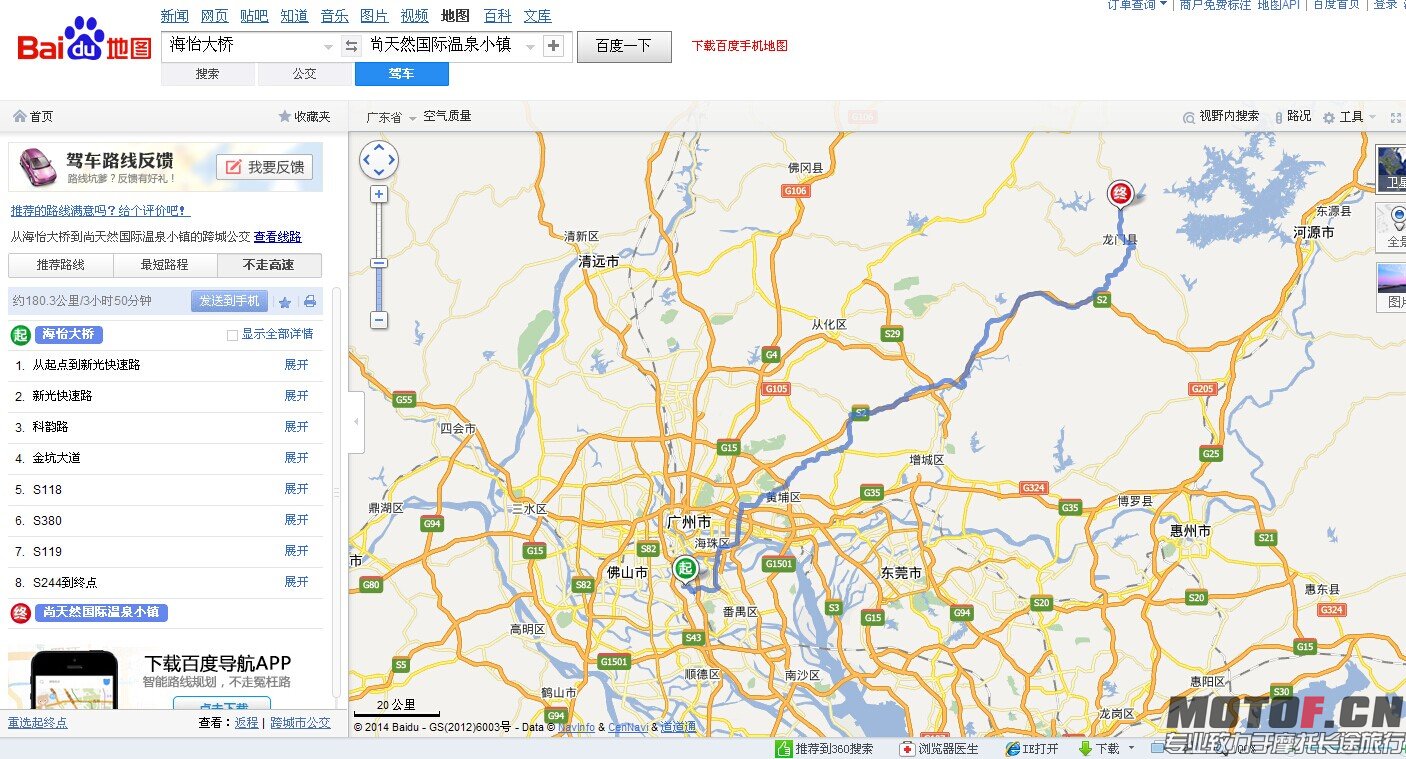Click 下载 in the status bar
Screen dimensions: 1406x759
point(1099,748)
